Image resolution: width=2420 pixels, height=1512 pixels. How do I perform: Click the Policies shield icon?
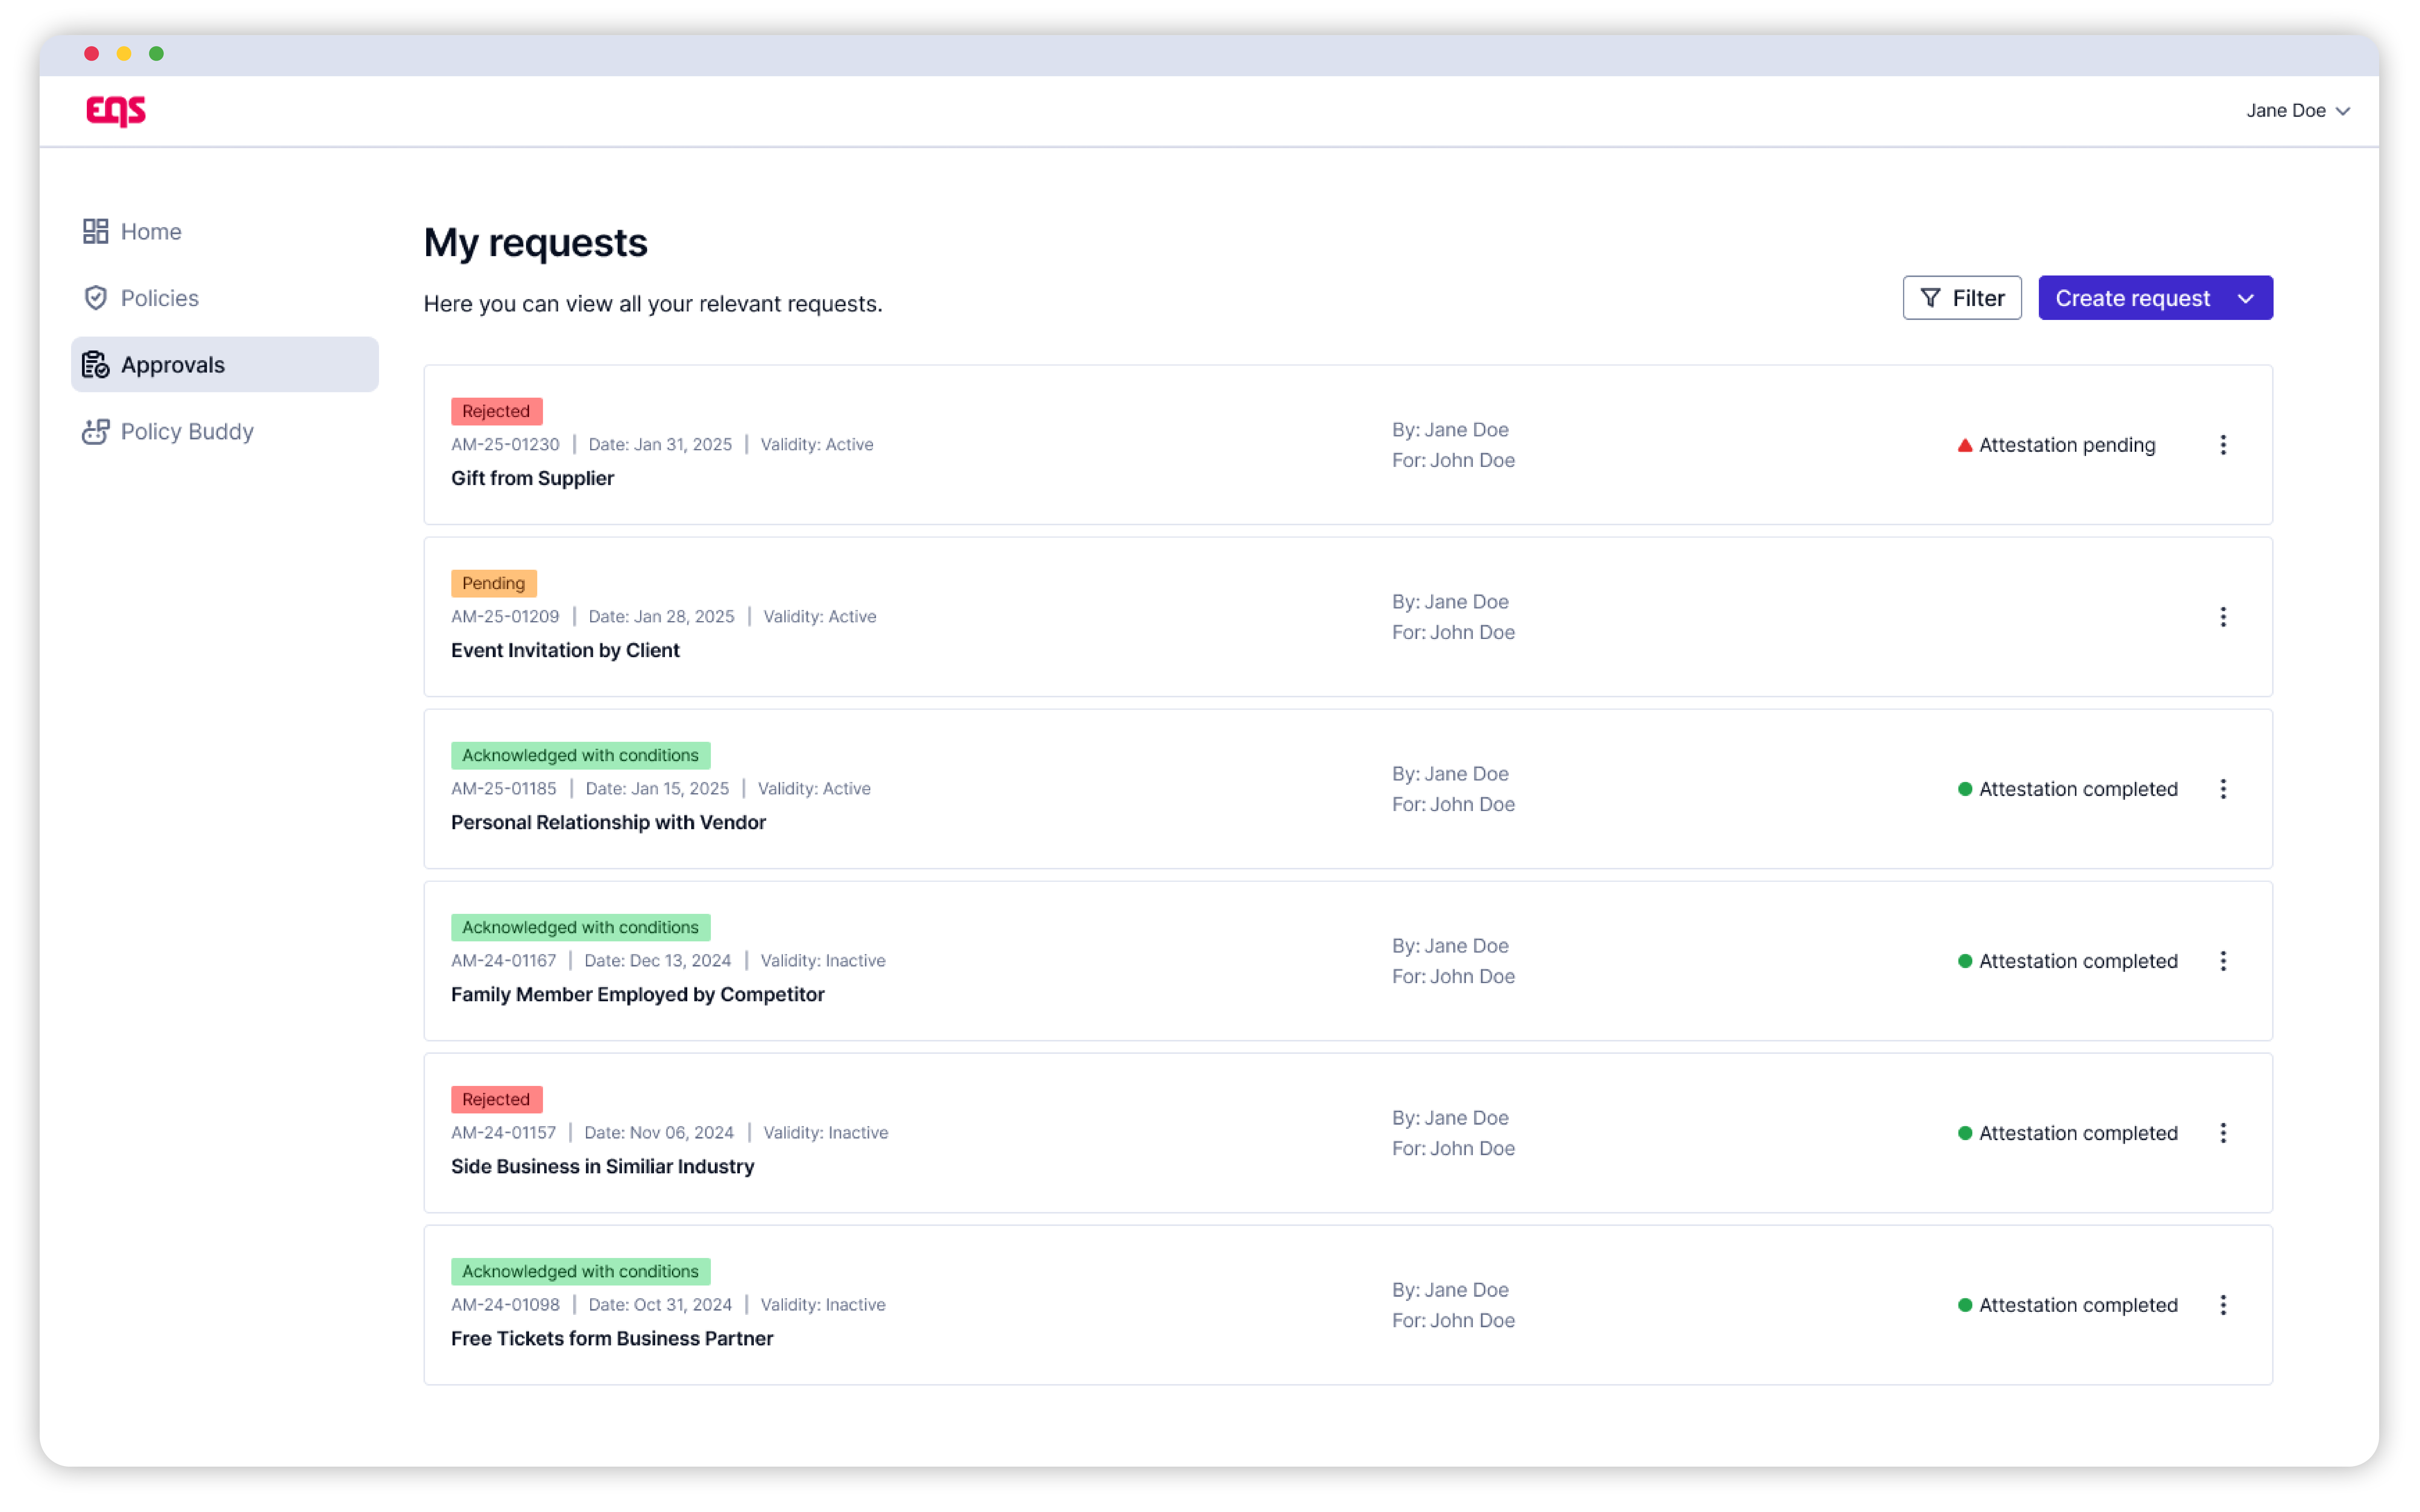click(x=95, y=298)
